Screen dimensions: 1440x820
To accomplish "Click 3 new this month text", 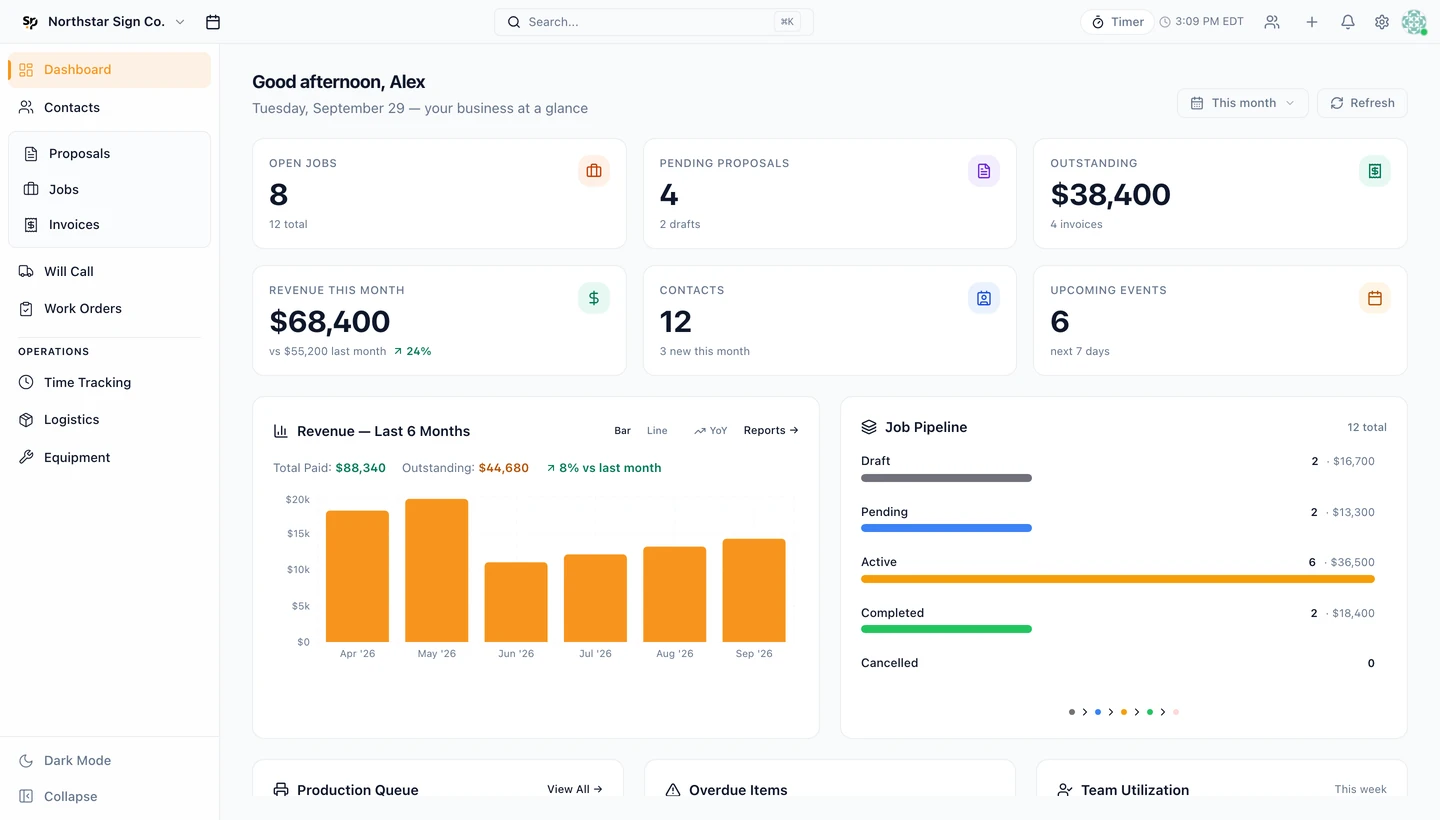I will point(704,352).
